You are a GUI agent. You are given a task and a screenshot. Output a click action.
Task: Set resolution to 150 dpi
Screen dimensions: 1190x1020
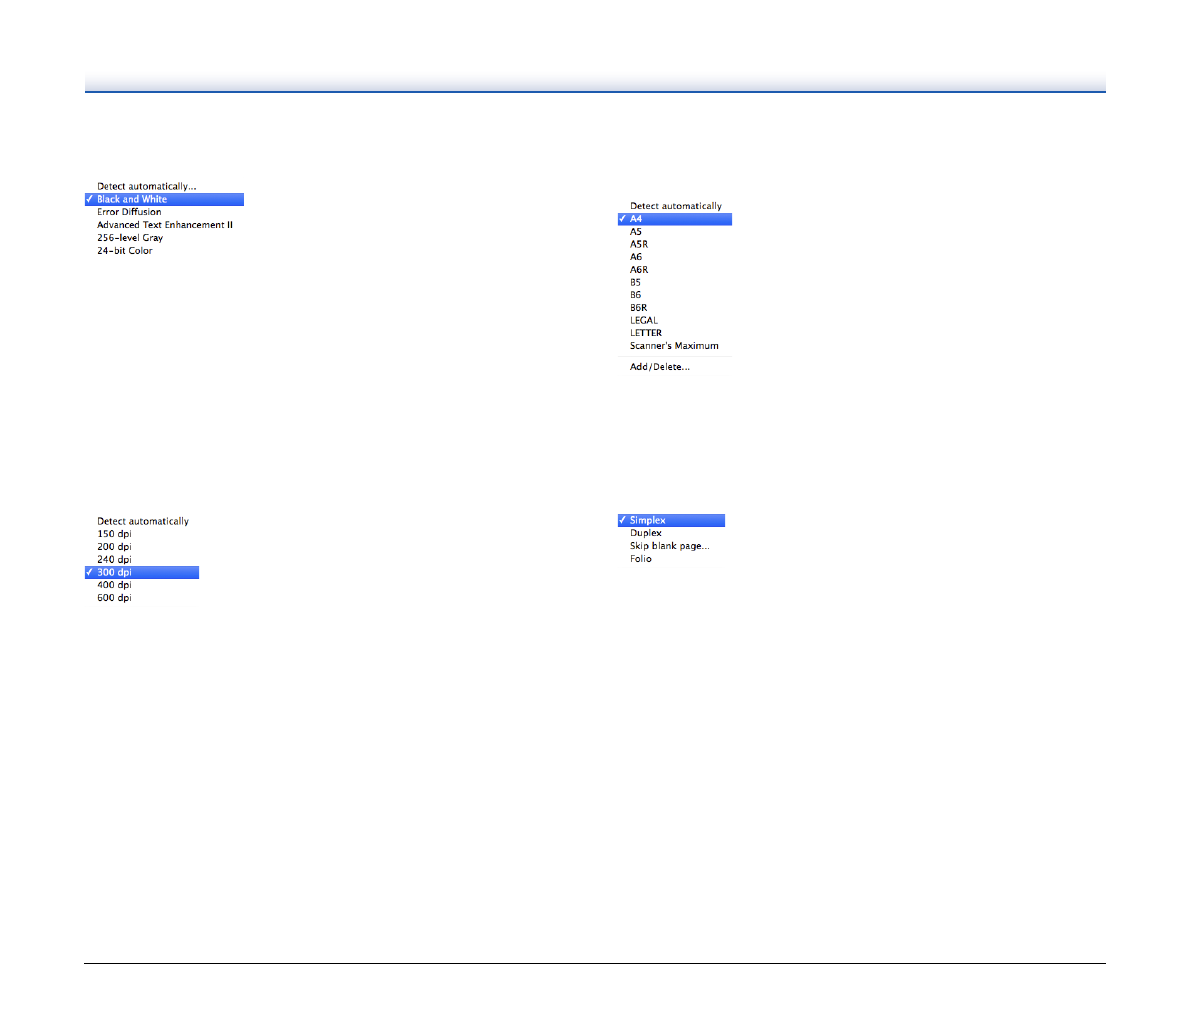[114, 534]
